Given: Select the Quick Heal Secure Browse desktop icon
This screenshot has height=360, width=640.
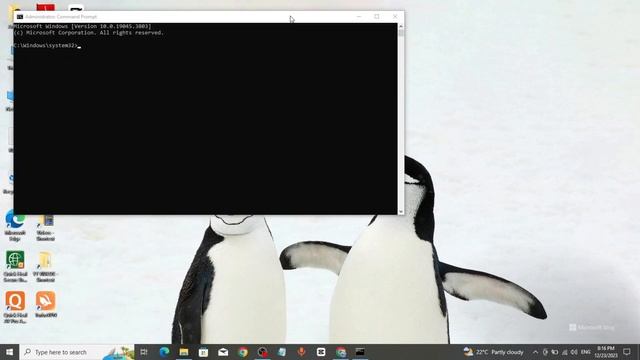Looking at the screenshot, I should (x=15, y=267).
